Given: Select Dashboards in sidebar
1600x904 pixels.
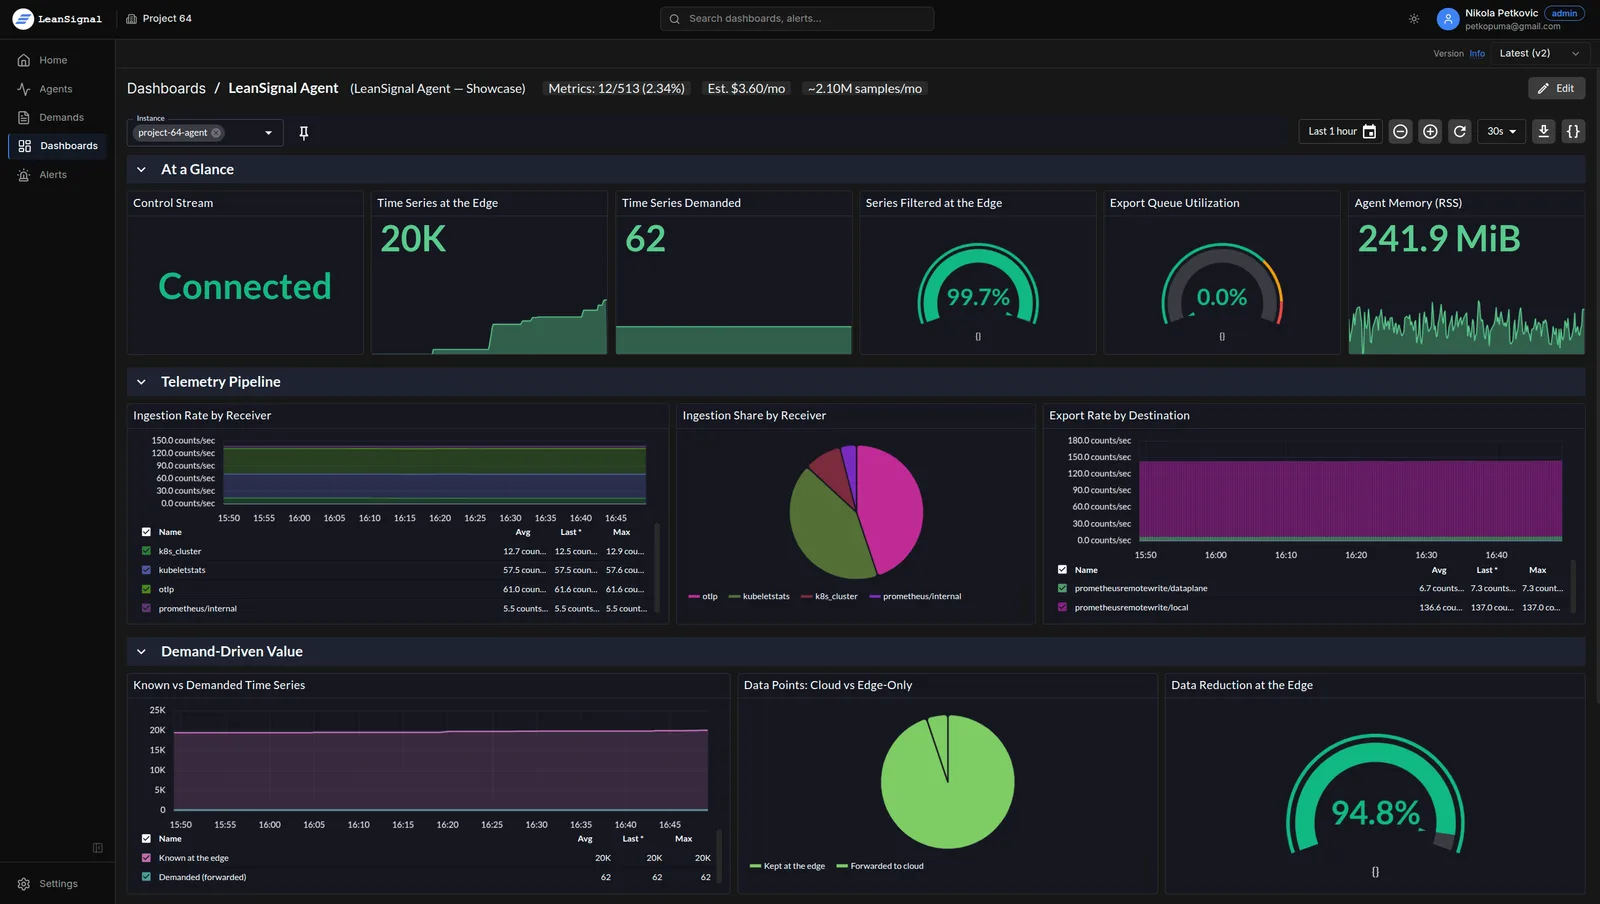Looking at the screenshot, I should (58, 146).
